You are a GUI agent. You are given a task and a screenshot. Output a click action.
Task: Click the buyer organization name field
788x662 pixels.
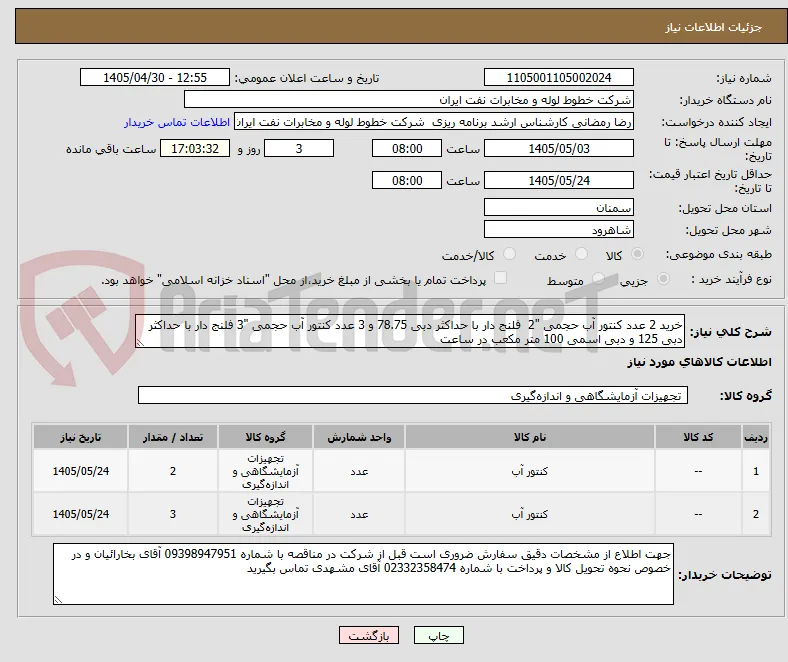coord(409,100)
